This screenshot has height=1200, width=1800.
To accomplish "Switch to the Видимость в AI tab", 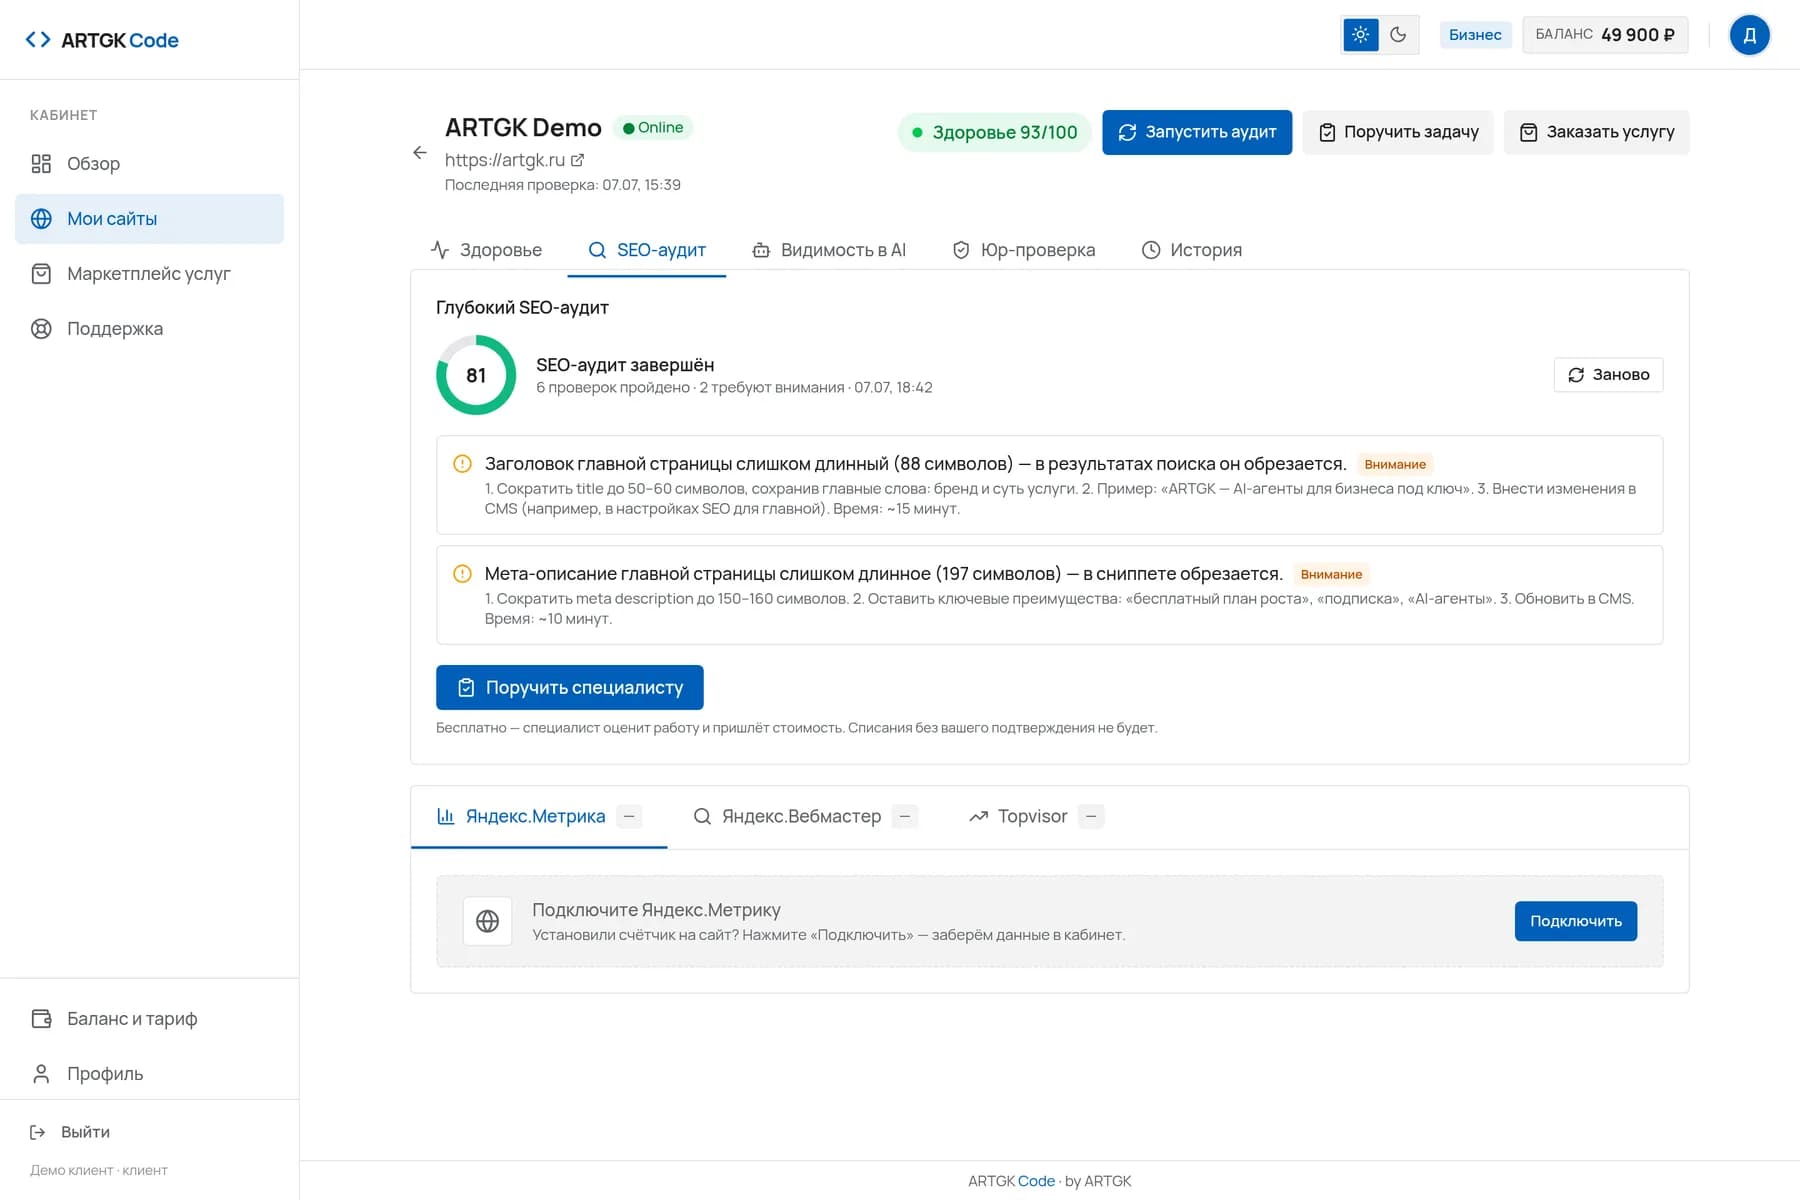I will click(x=829, y=250).
